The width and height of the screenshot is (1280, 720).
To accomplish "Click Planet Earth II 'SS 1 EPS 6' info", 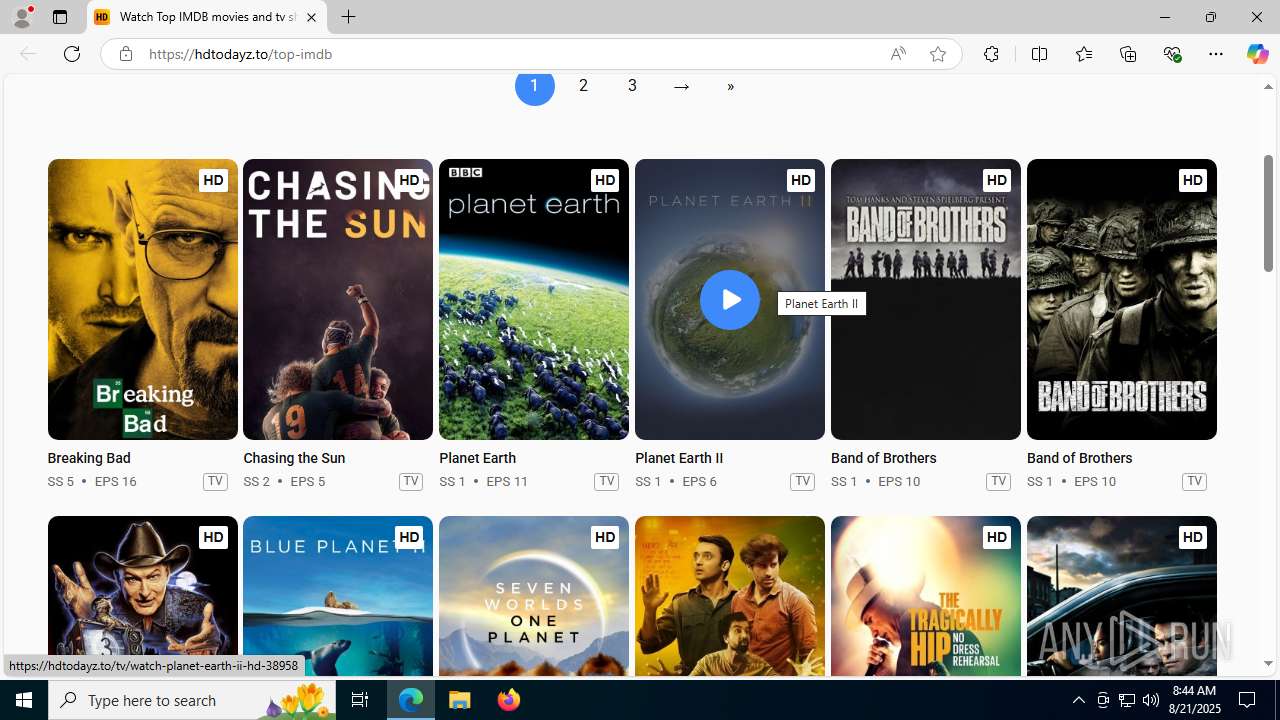I will point(676,481).
